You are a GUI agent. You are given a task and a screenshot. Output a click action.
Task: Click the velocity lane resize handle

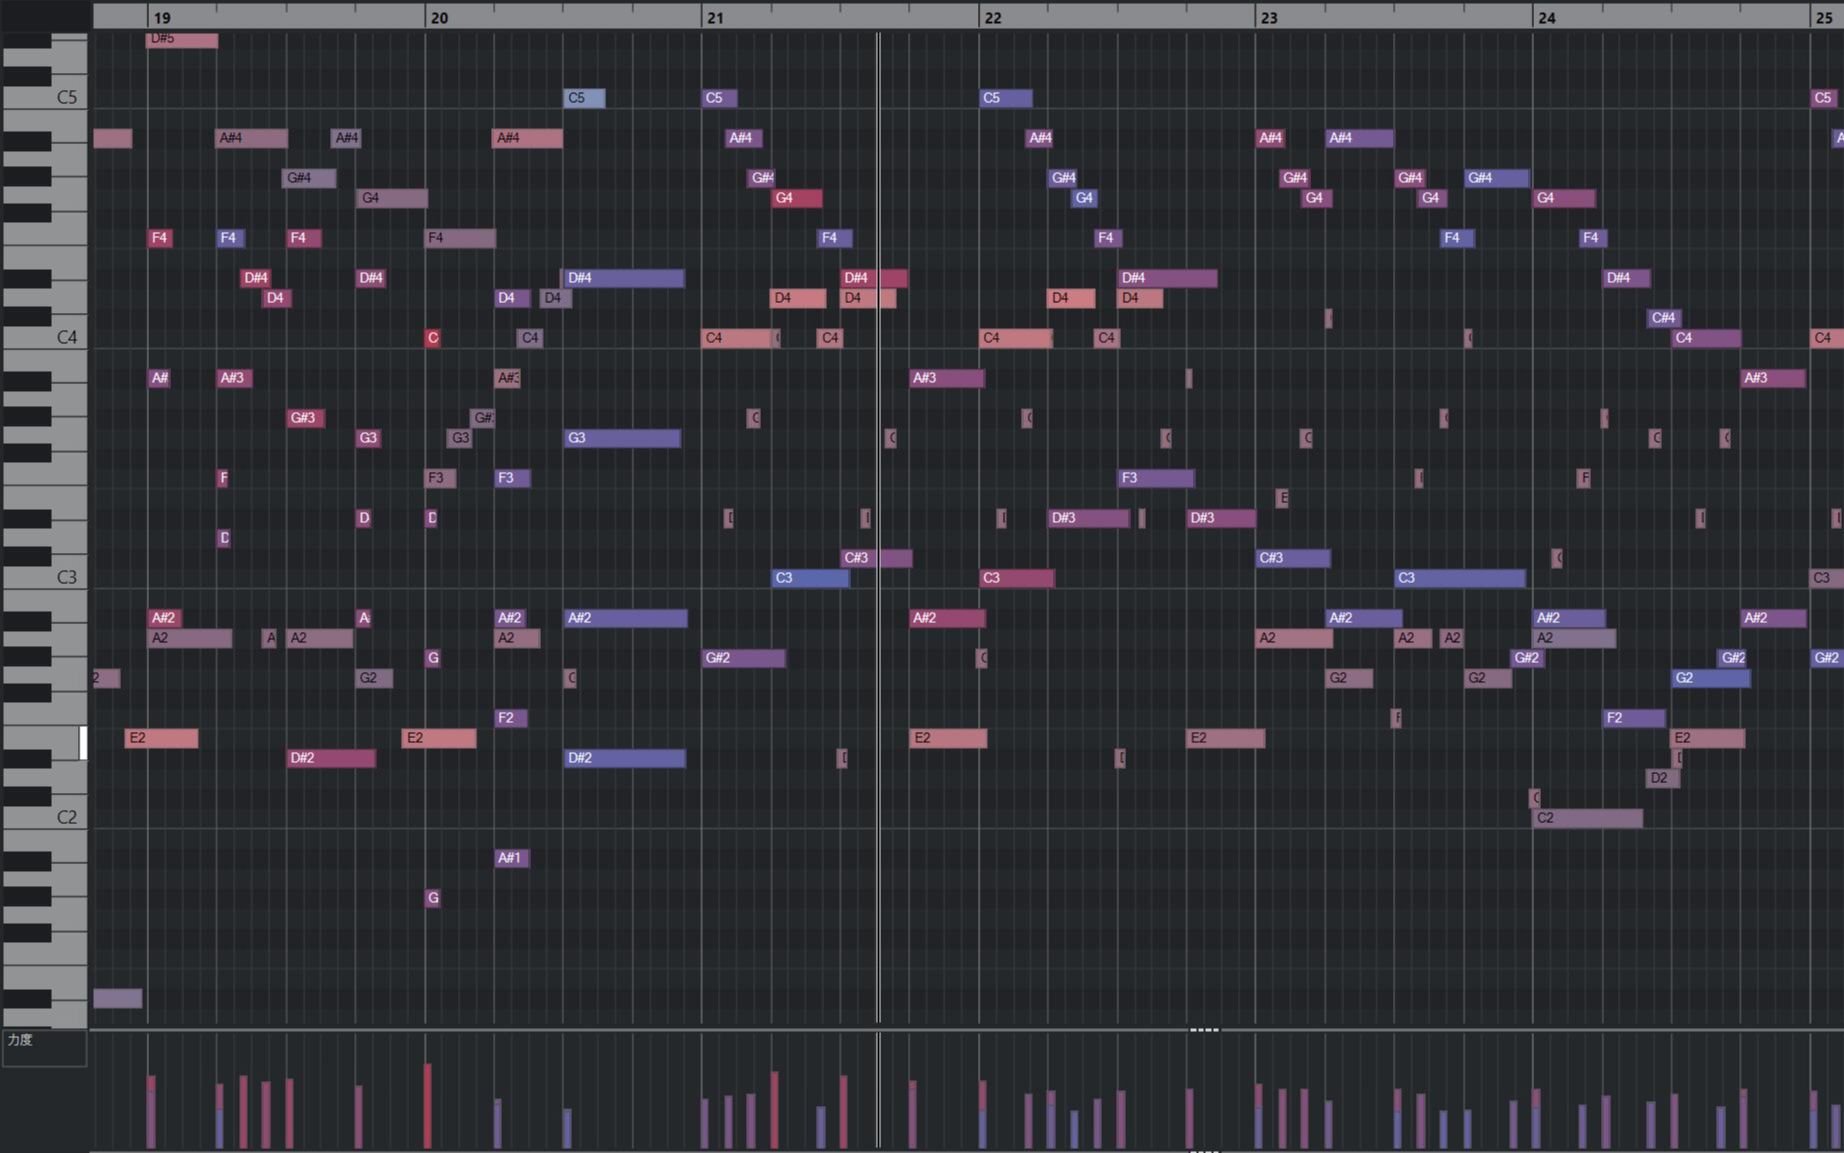click(x=1204, y=1029)
